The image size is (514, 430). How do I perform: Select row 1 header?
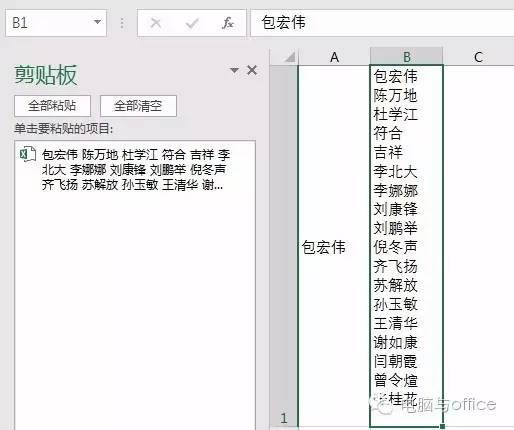(284, 246)
